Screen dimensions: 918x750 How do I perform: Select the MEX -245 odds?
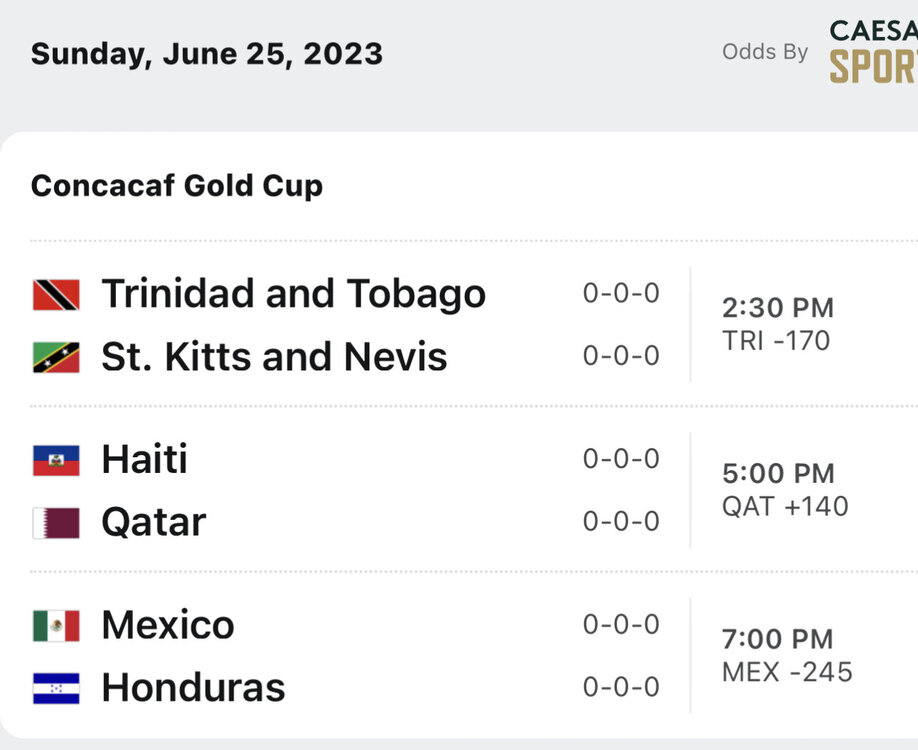pyautogui.click(x=787, y=672)
